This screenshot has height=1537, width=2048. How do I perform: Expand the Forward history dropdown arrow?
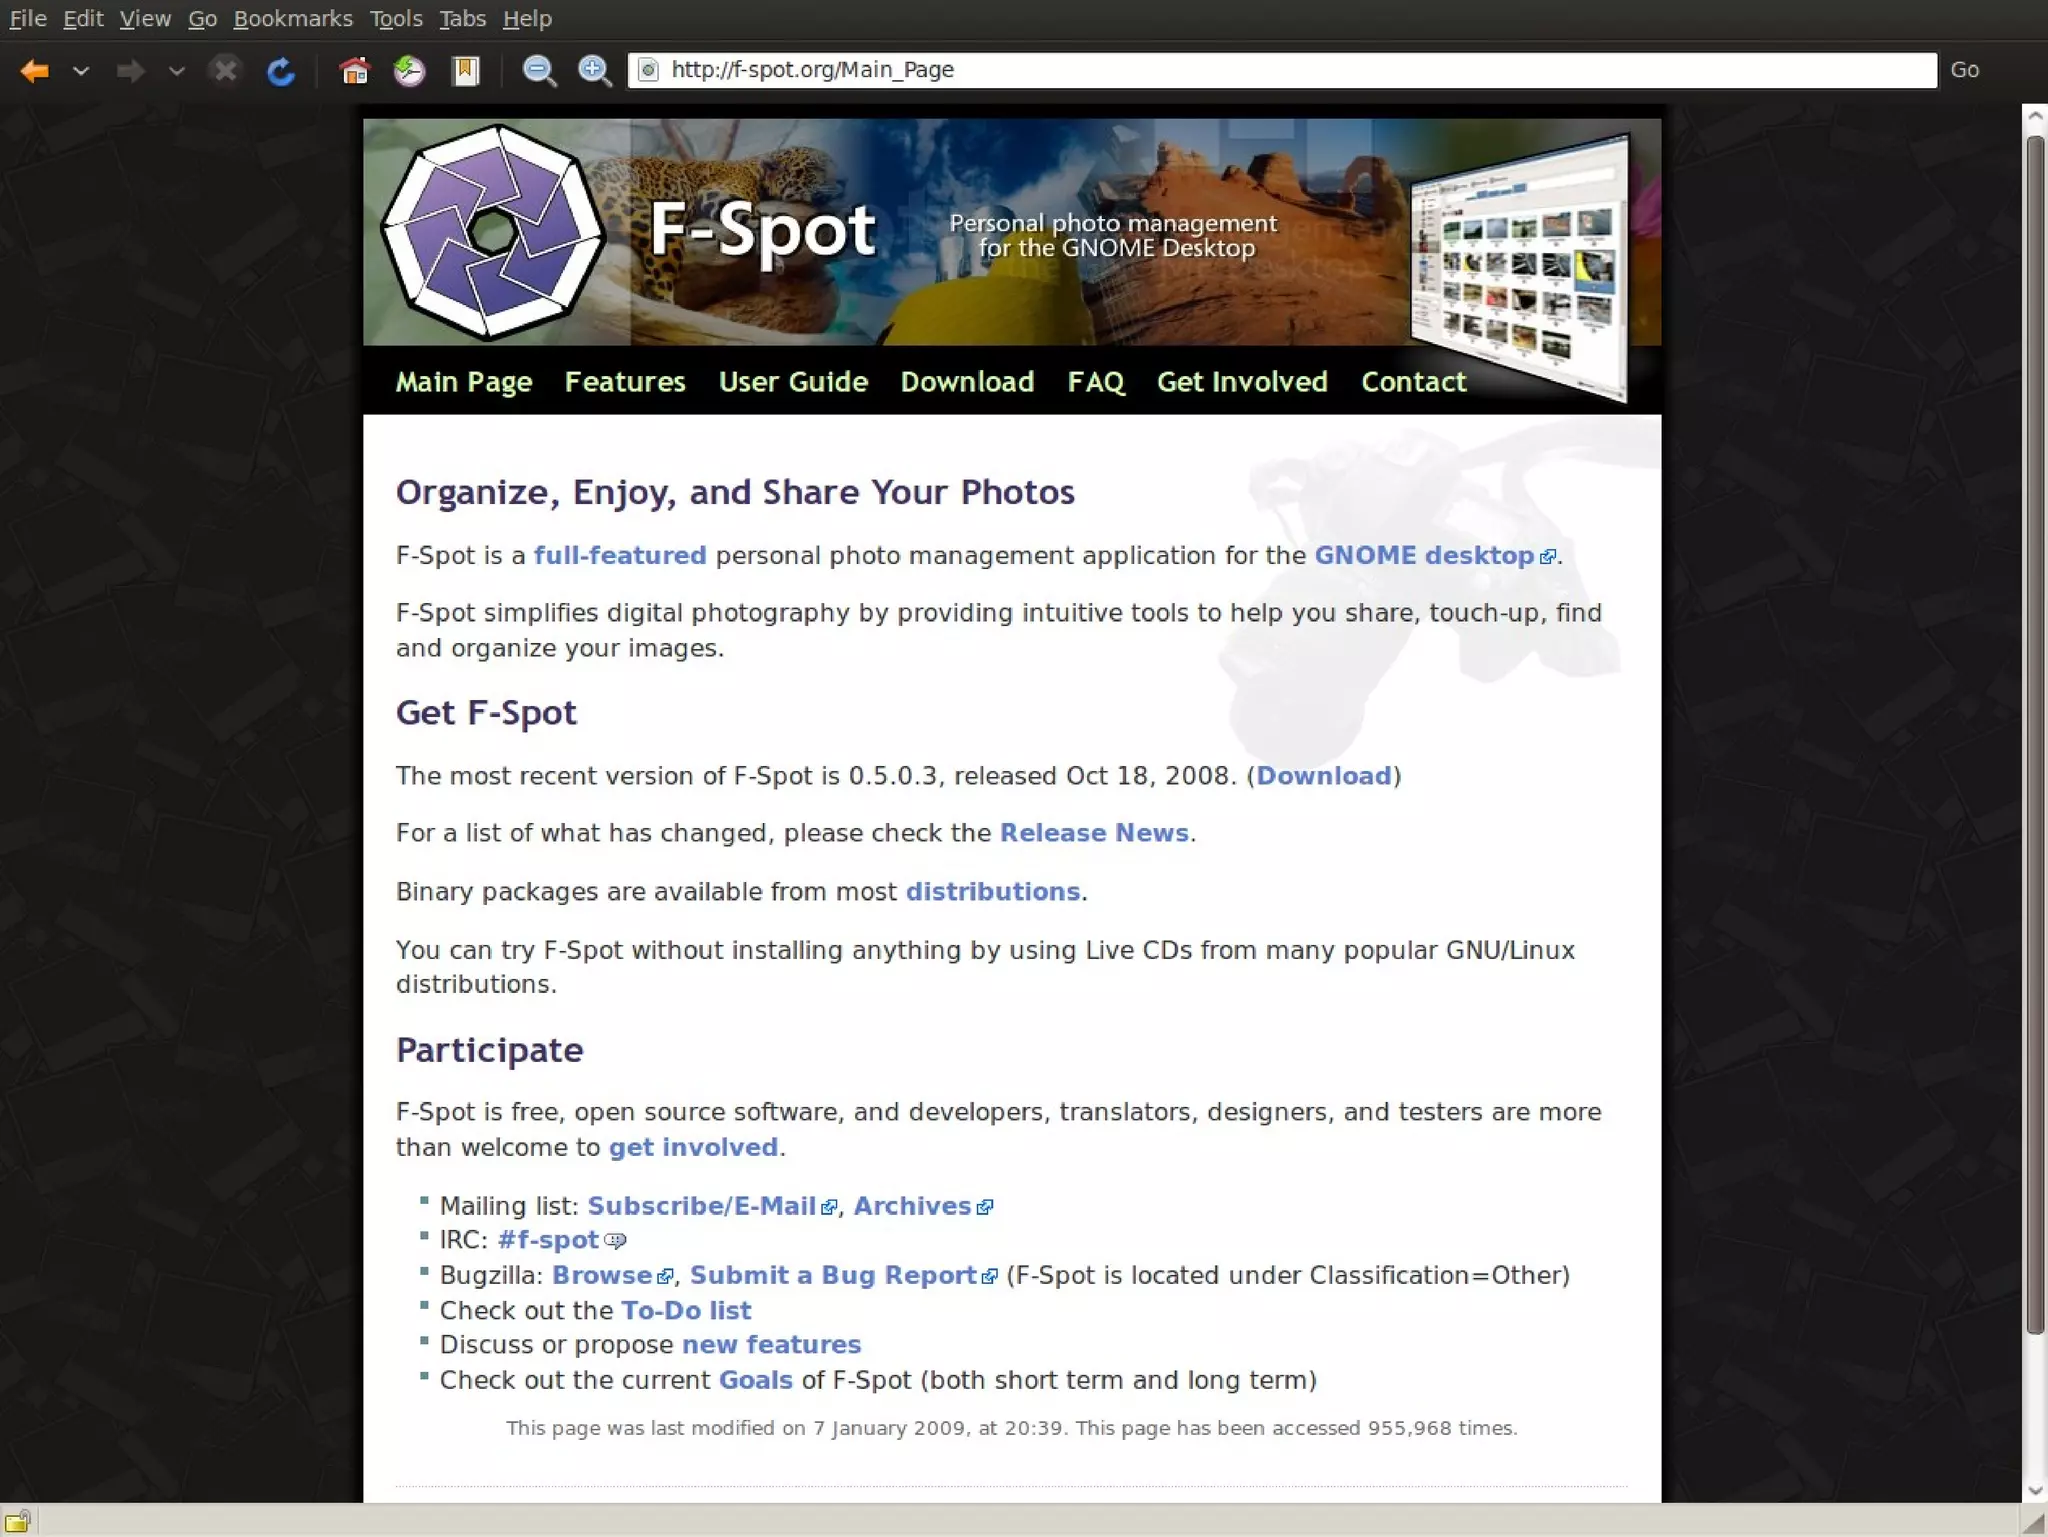(177, 71)
